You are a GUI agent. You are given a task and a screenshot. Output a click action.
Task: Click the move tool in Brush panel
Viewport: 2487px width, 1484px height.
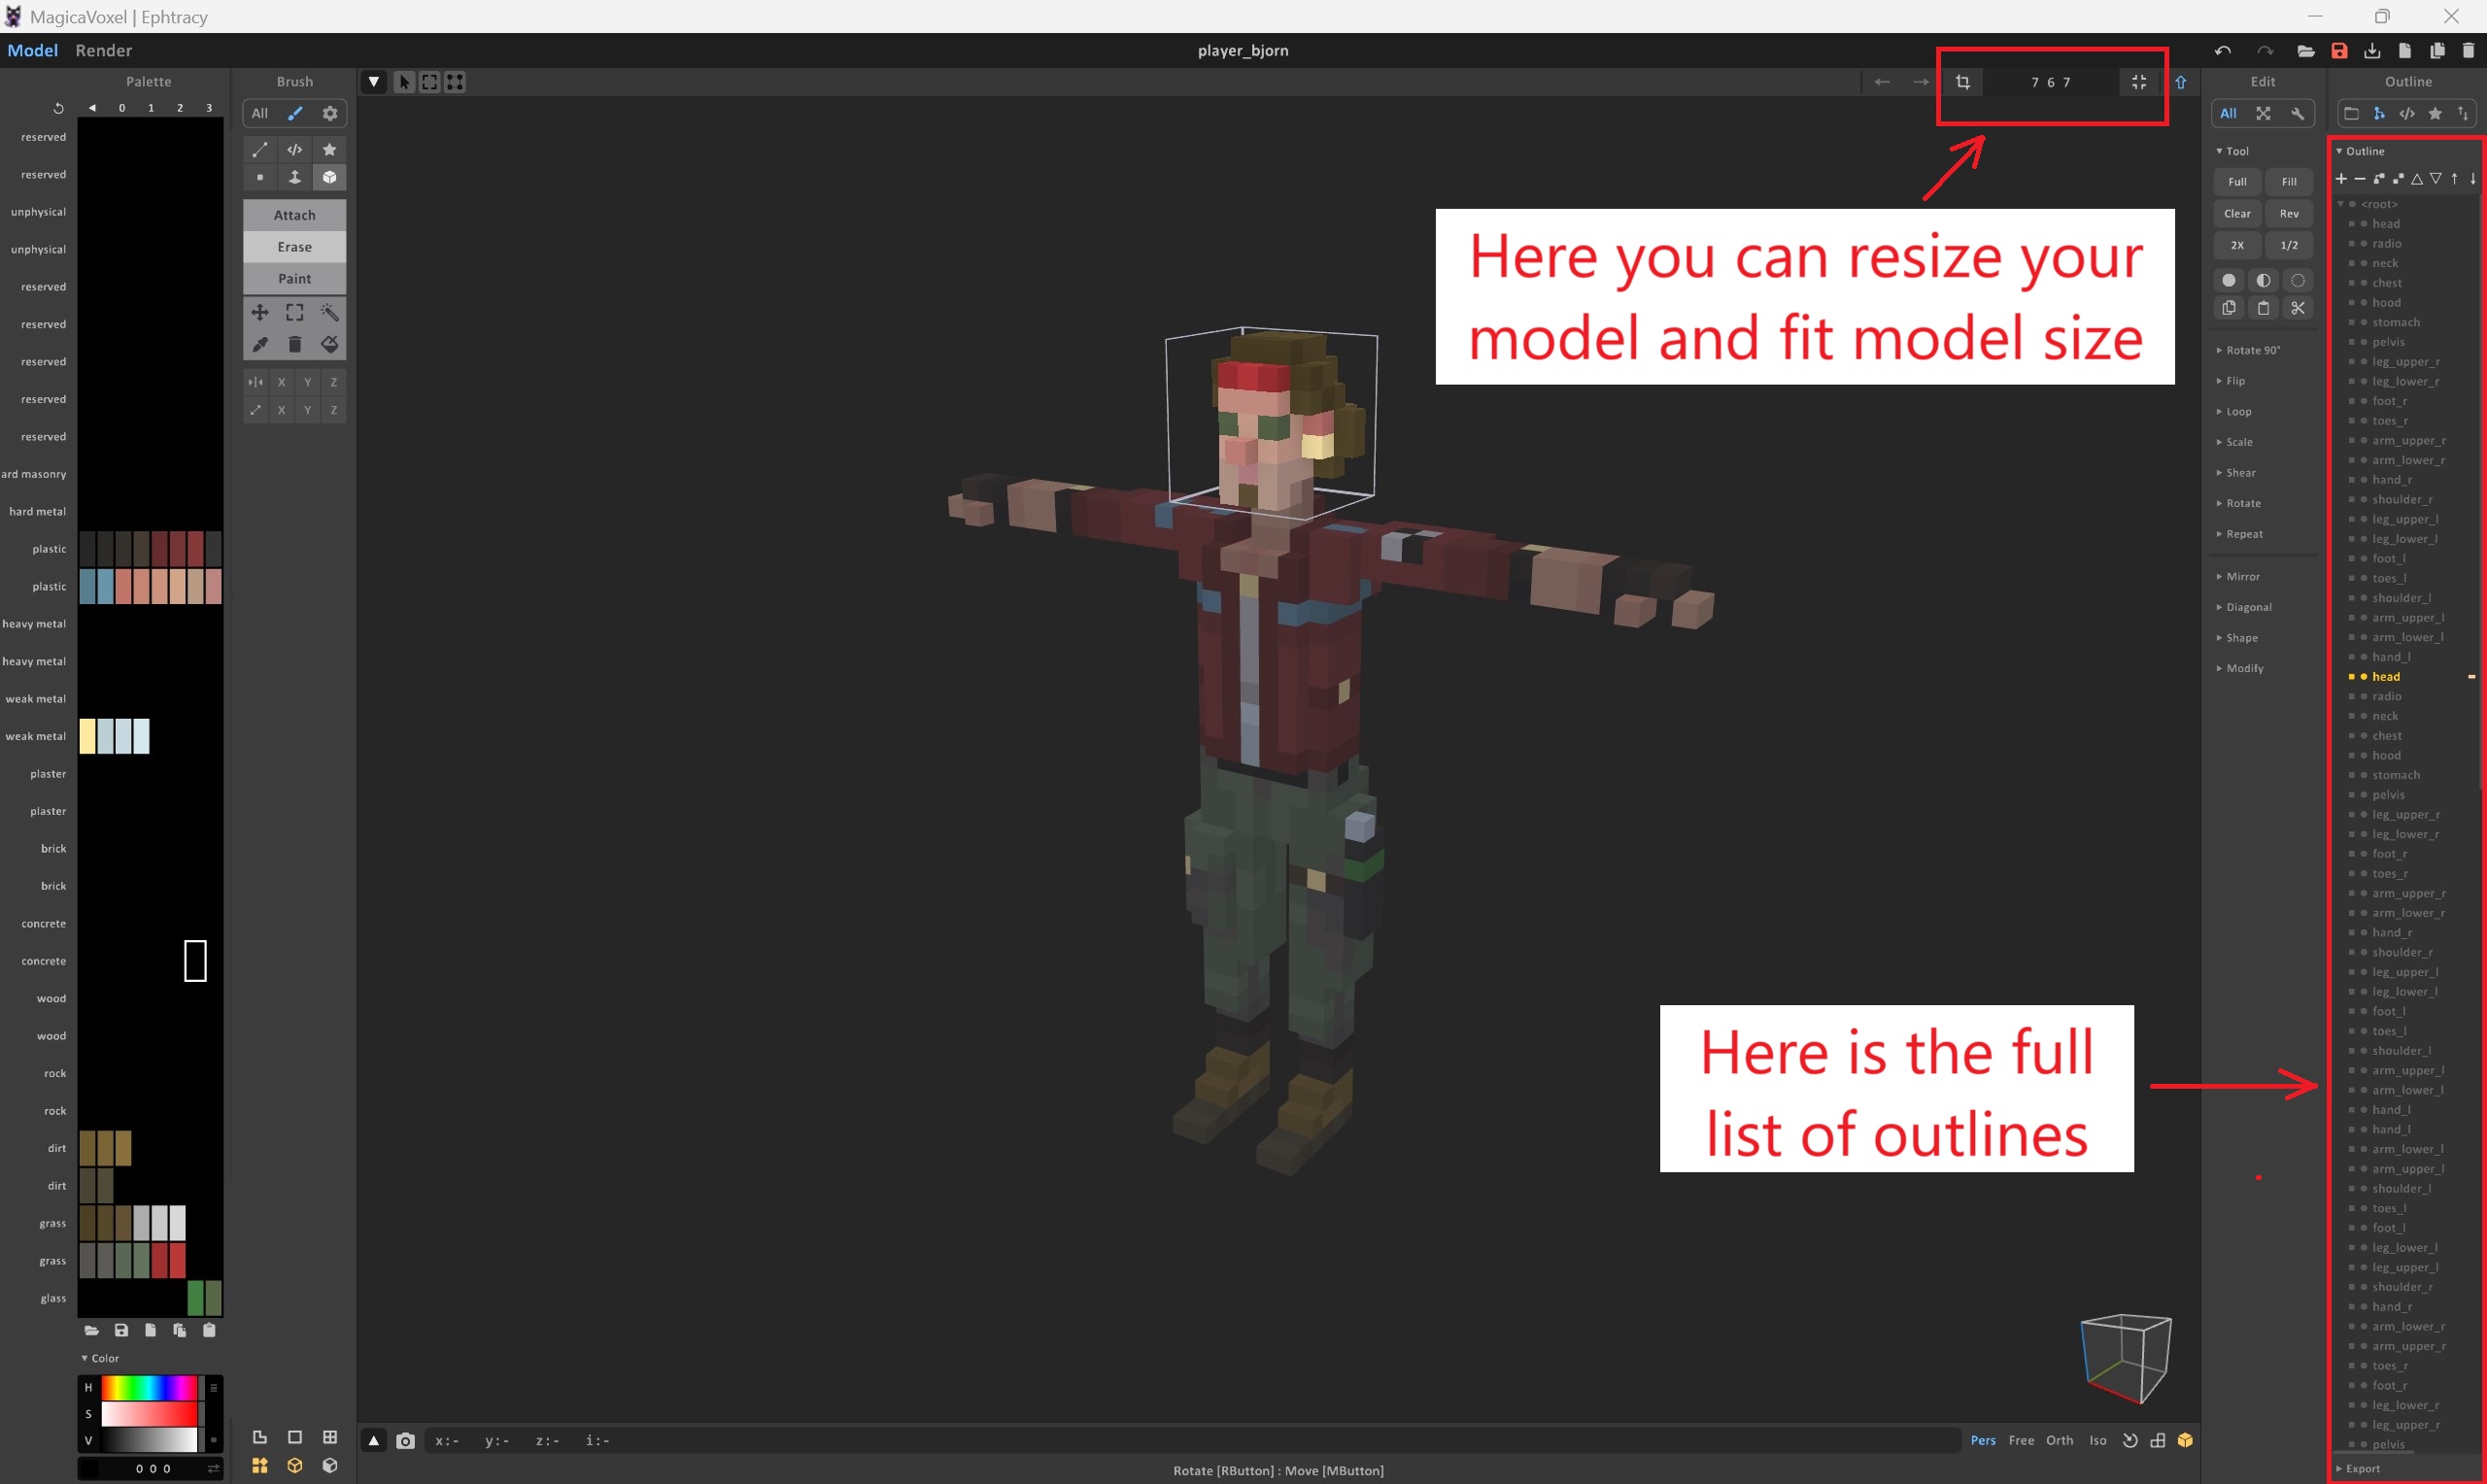pyautogui.click(x=260, y=312)
